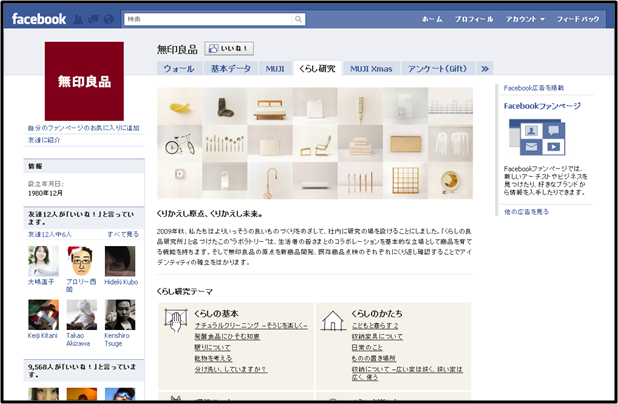Open 分け洗い、していますか？ link

231,369
